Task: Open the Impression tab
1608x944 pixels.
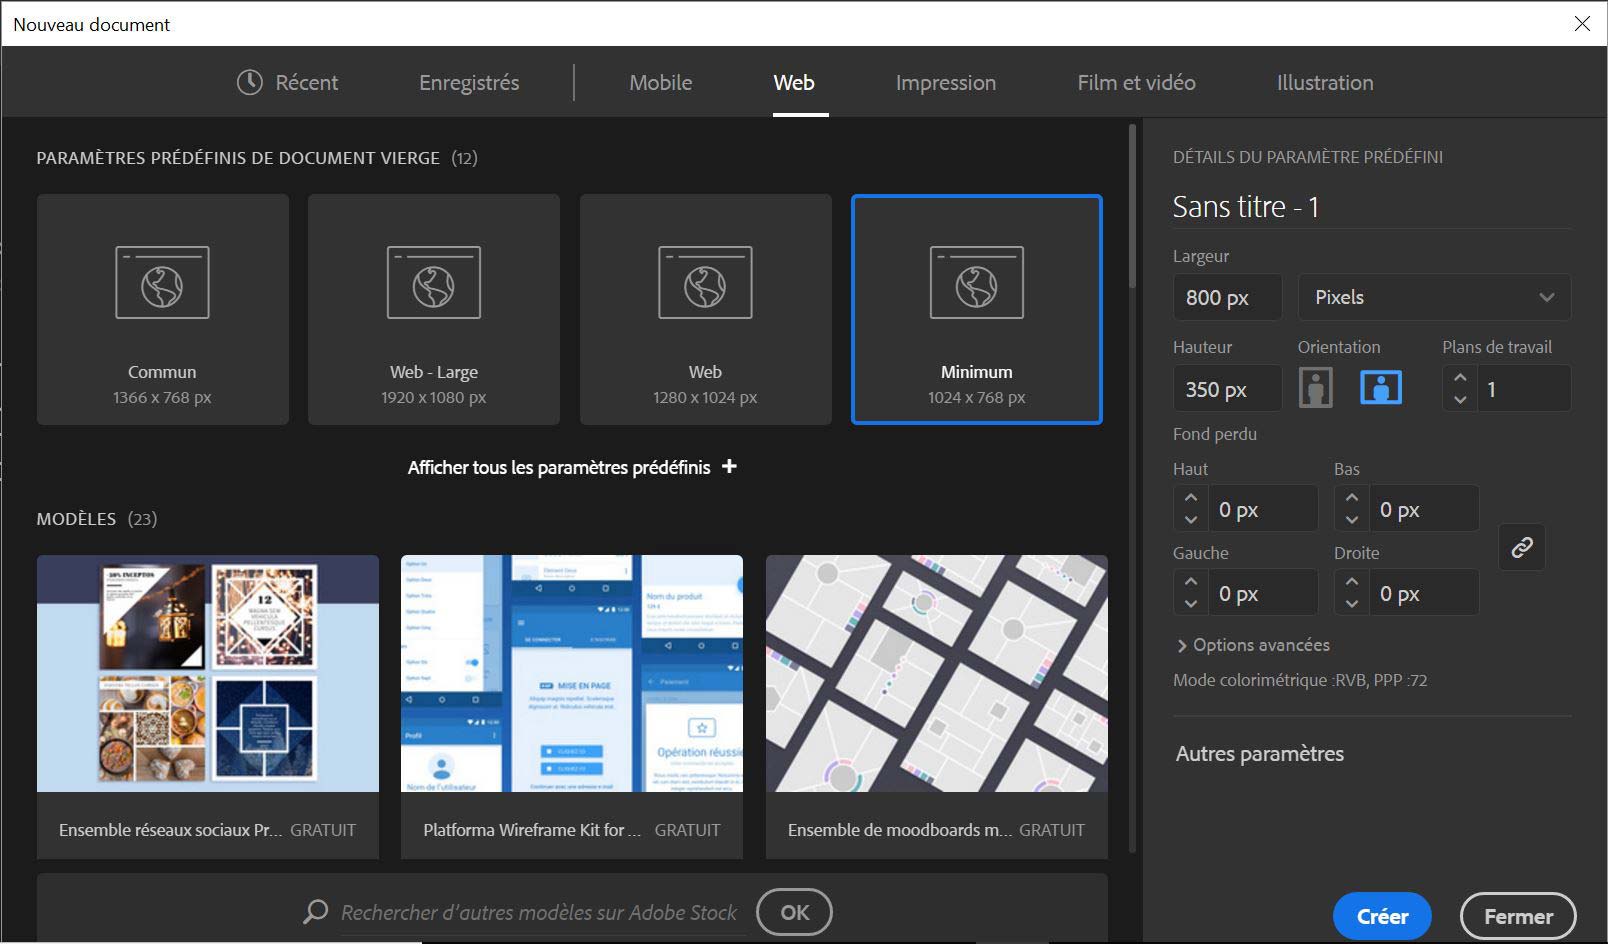Action: (x=945, y=83)
